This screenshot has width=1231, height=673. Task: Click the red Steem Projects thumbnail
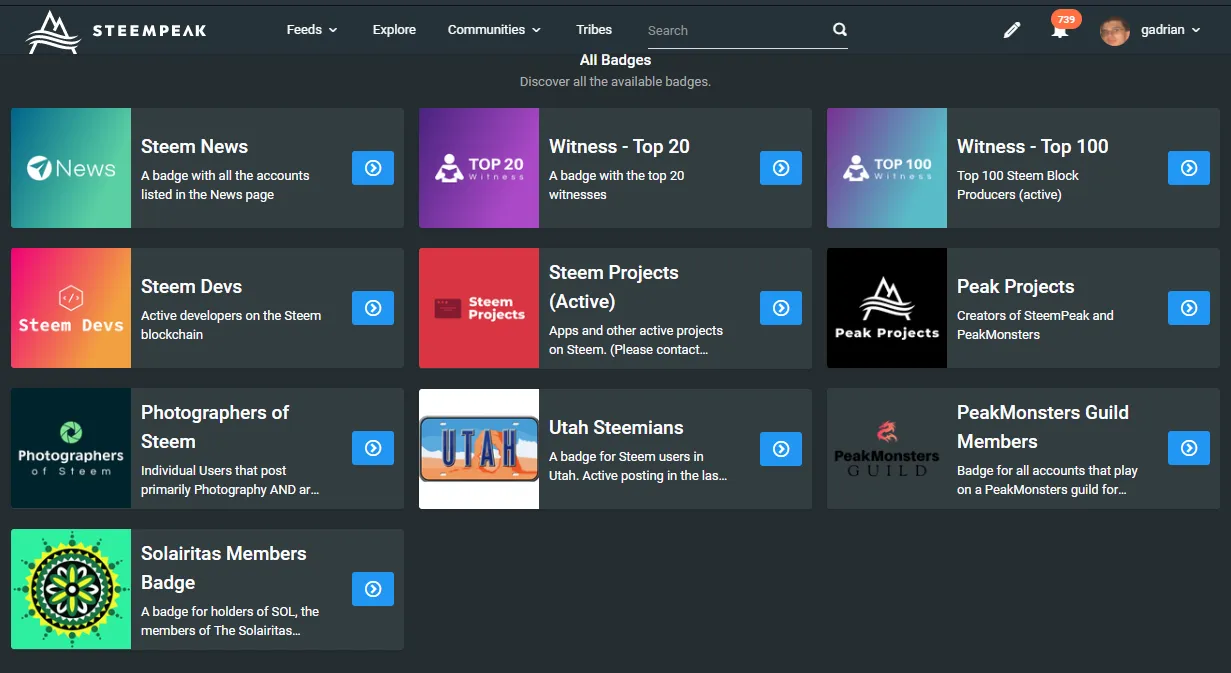click(x=479, y=308)
